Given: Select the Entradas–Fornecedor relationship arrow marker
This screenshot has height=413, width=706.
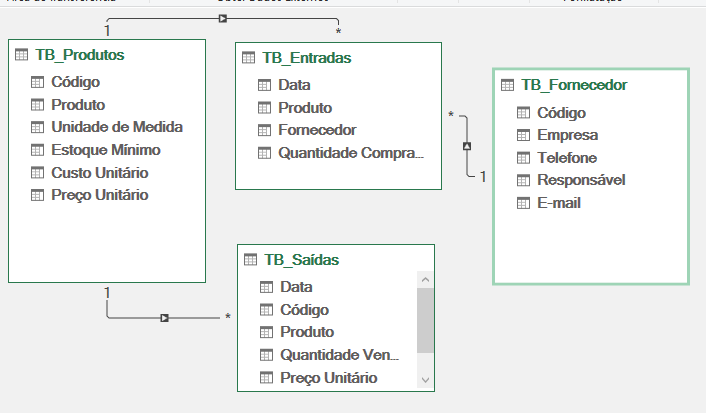Looking at the screenshot, I should point(467,146).
